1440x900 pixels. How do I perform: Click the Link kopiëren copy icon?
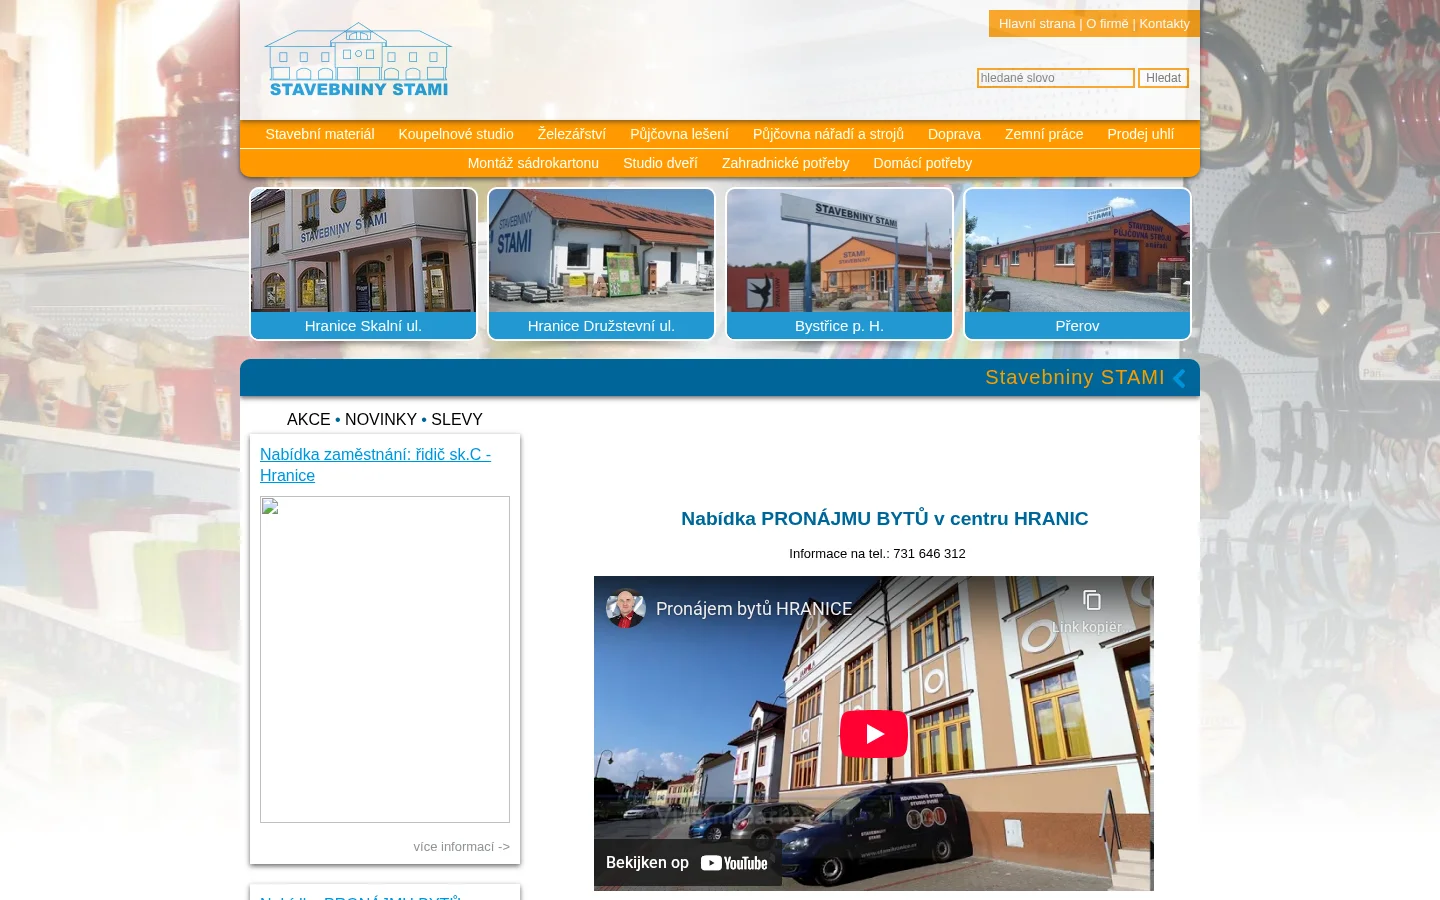[1092, 600]
